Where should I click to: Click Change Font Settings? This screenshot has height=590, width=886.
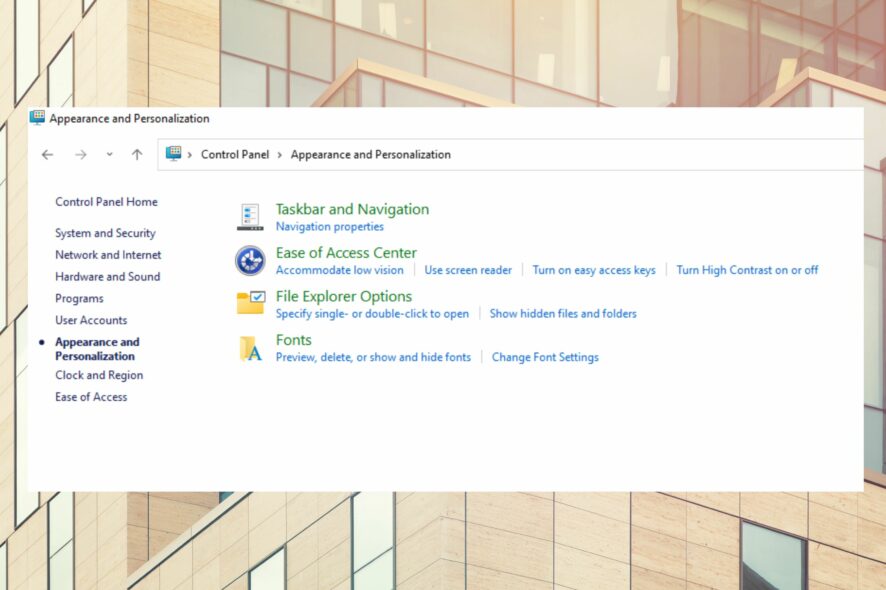coord(545,357)
